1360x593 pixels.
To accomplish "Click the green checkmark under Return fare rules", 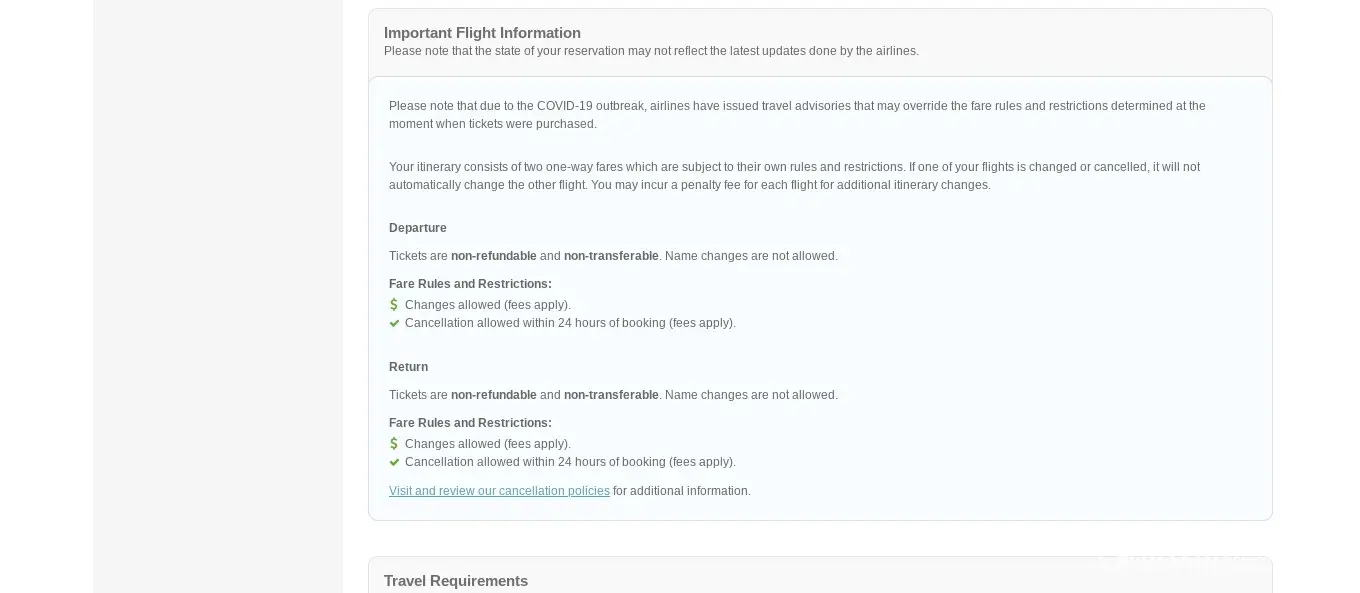I will [394, 462].
